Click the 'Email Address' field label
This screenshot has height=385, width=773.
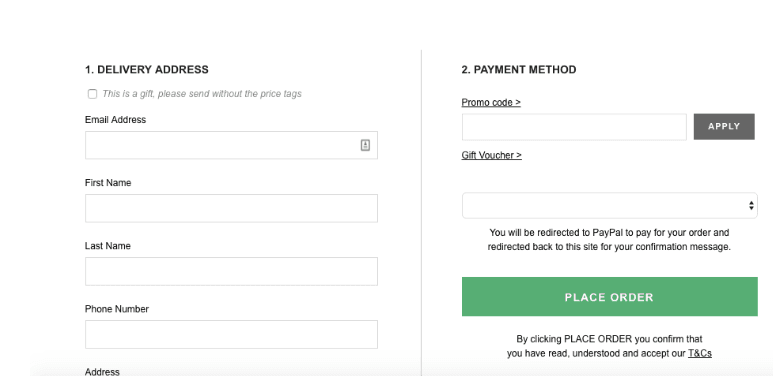pos(115,120)
